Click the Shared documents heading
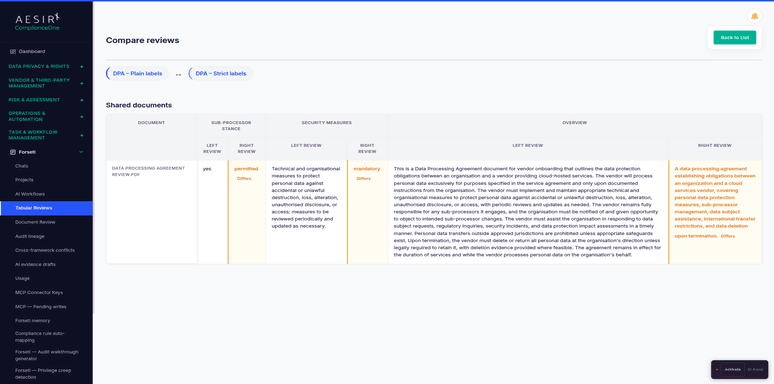This screenshot has width=774, height=384. (x=139, y=105)
